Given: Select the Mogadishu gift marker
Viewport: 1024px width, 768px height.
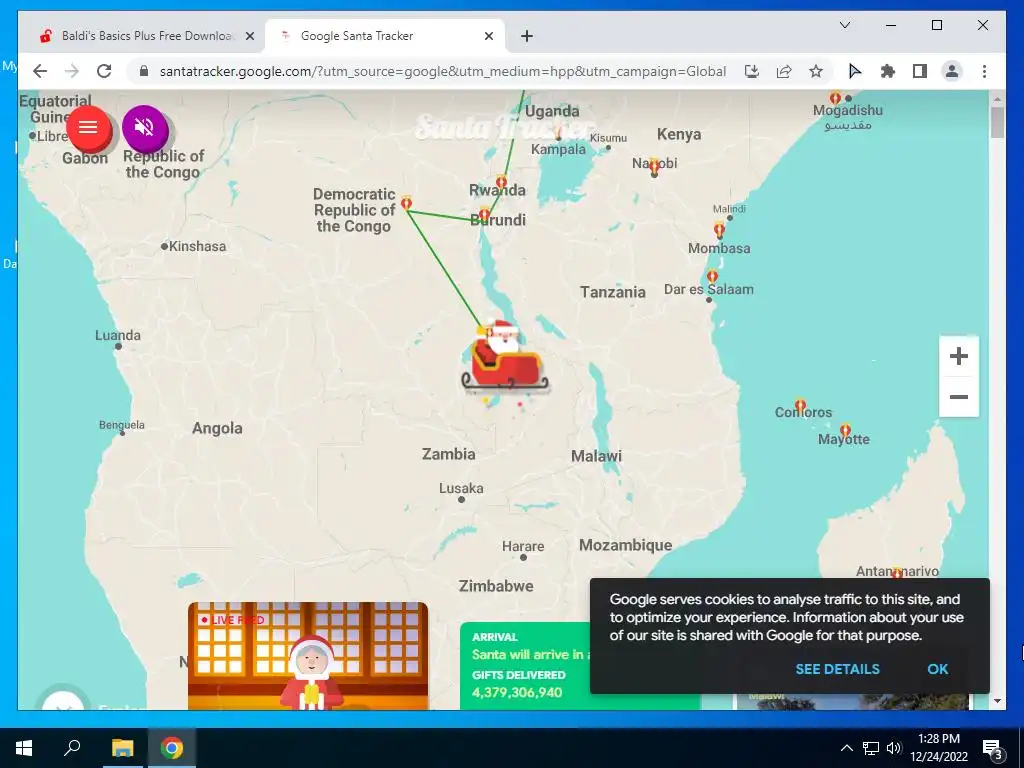Looking at the screenshot, I should pos(835,98).
